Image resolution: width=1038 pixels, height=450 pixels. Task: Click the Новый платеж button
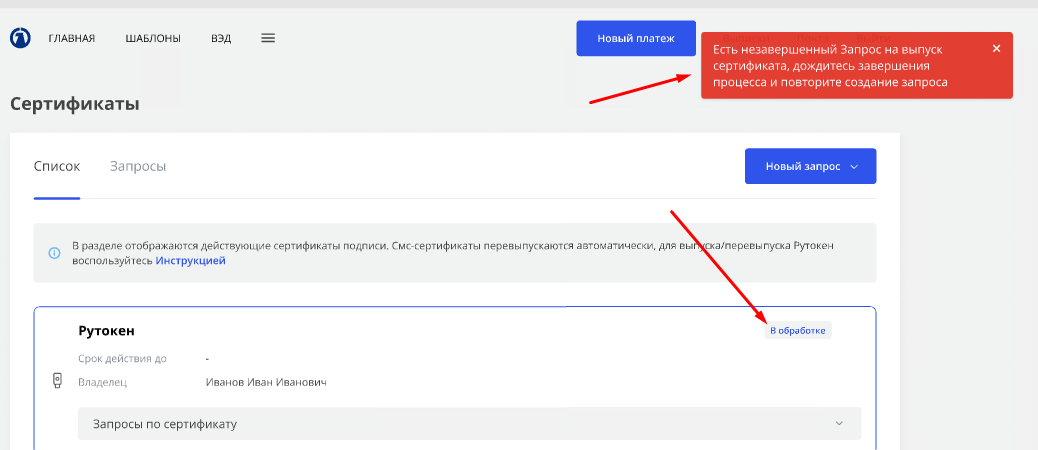pyautogui.click(x=636, y=38)
